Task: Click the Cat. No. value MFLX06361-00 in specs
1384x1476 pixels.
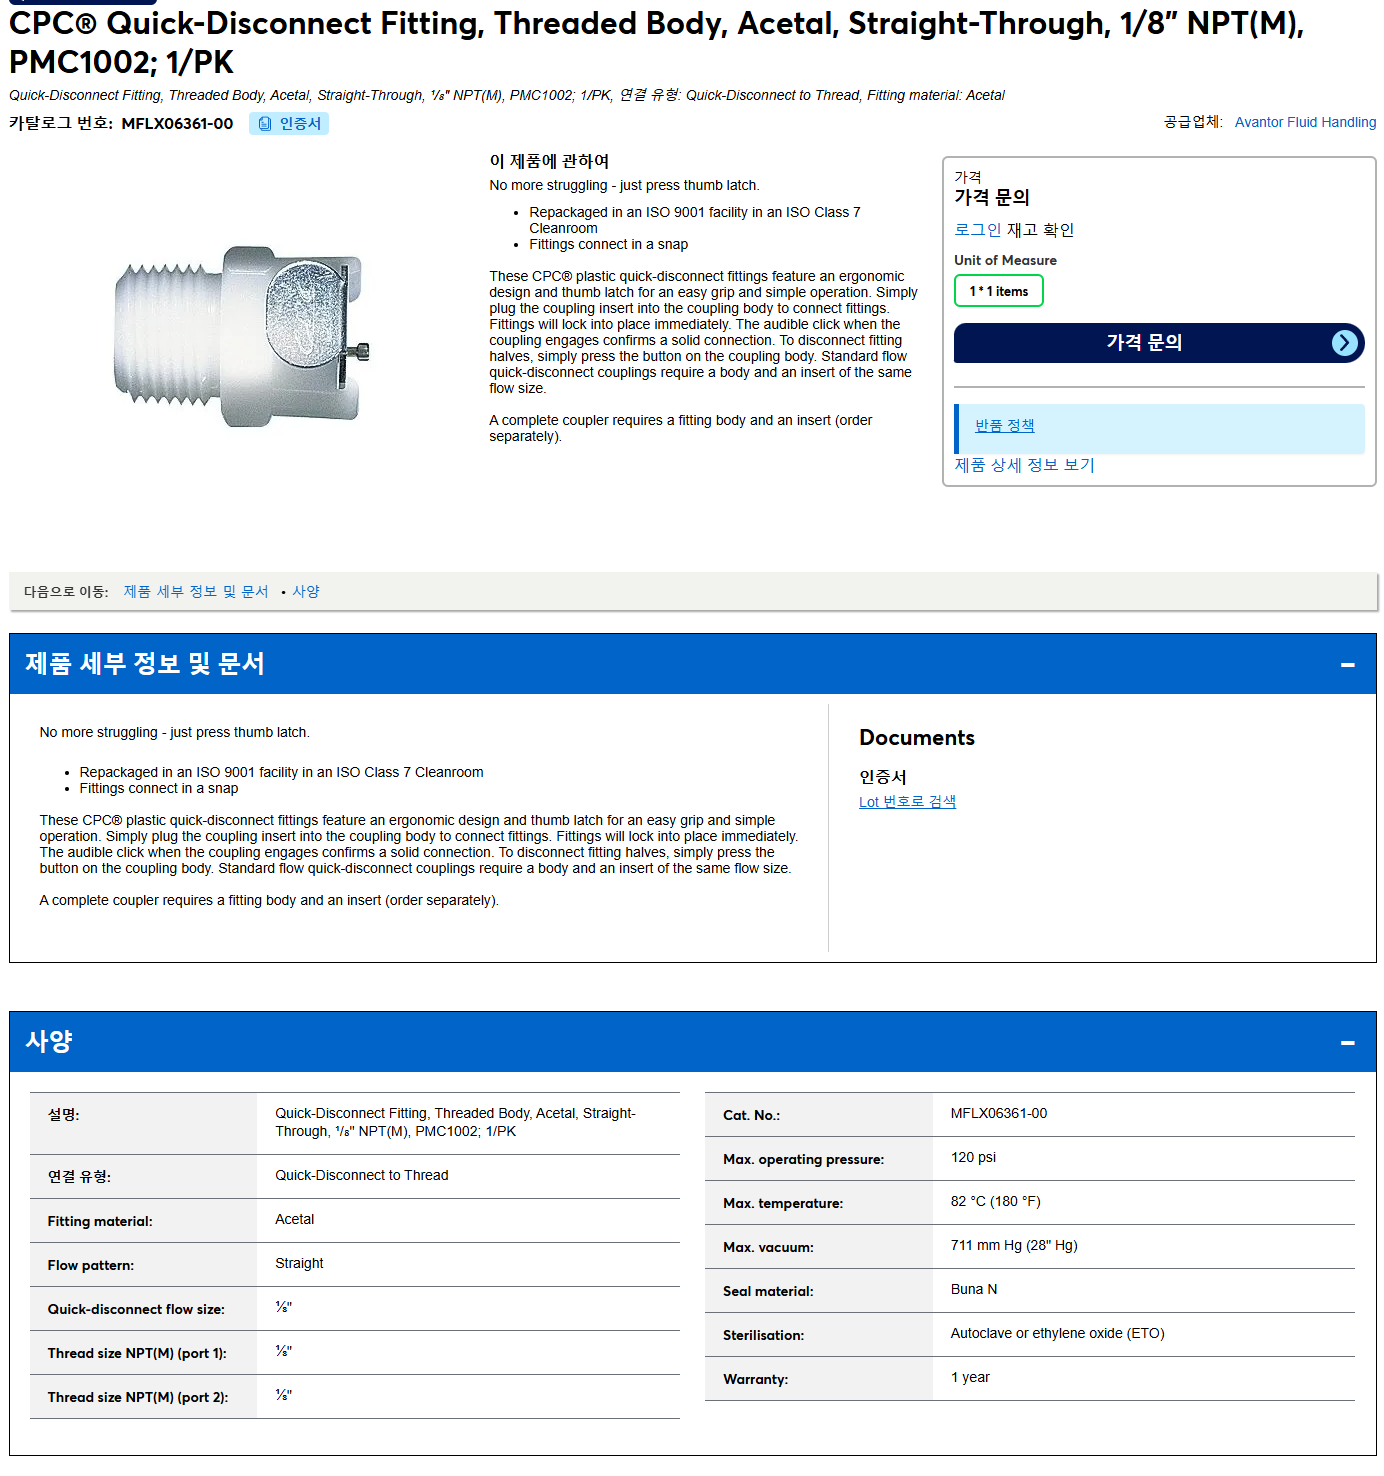Action: coord(999,1114)
